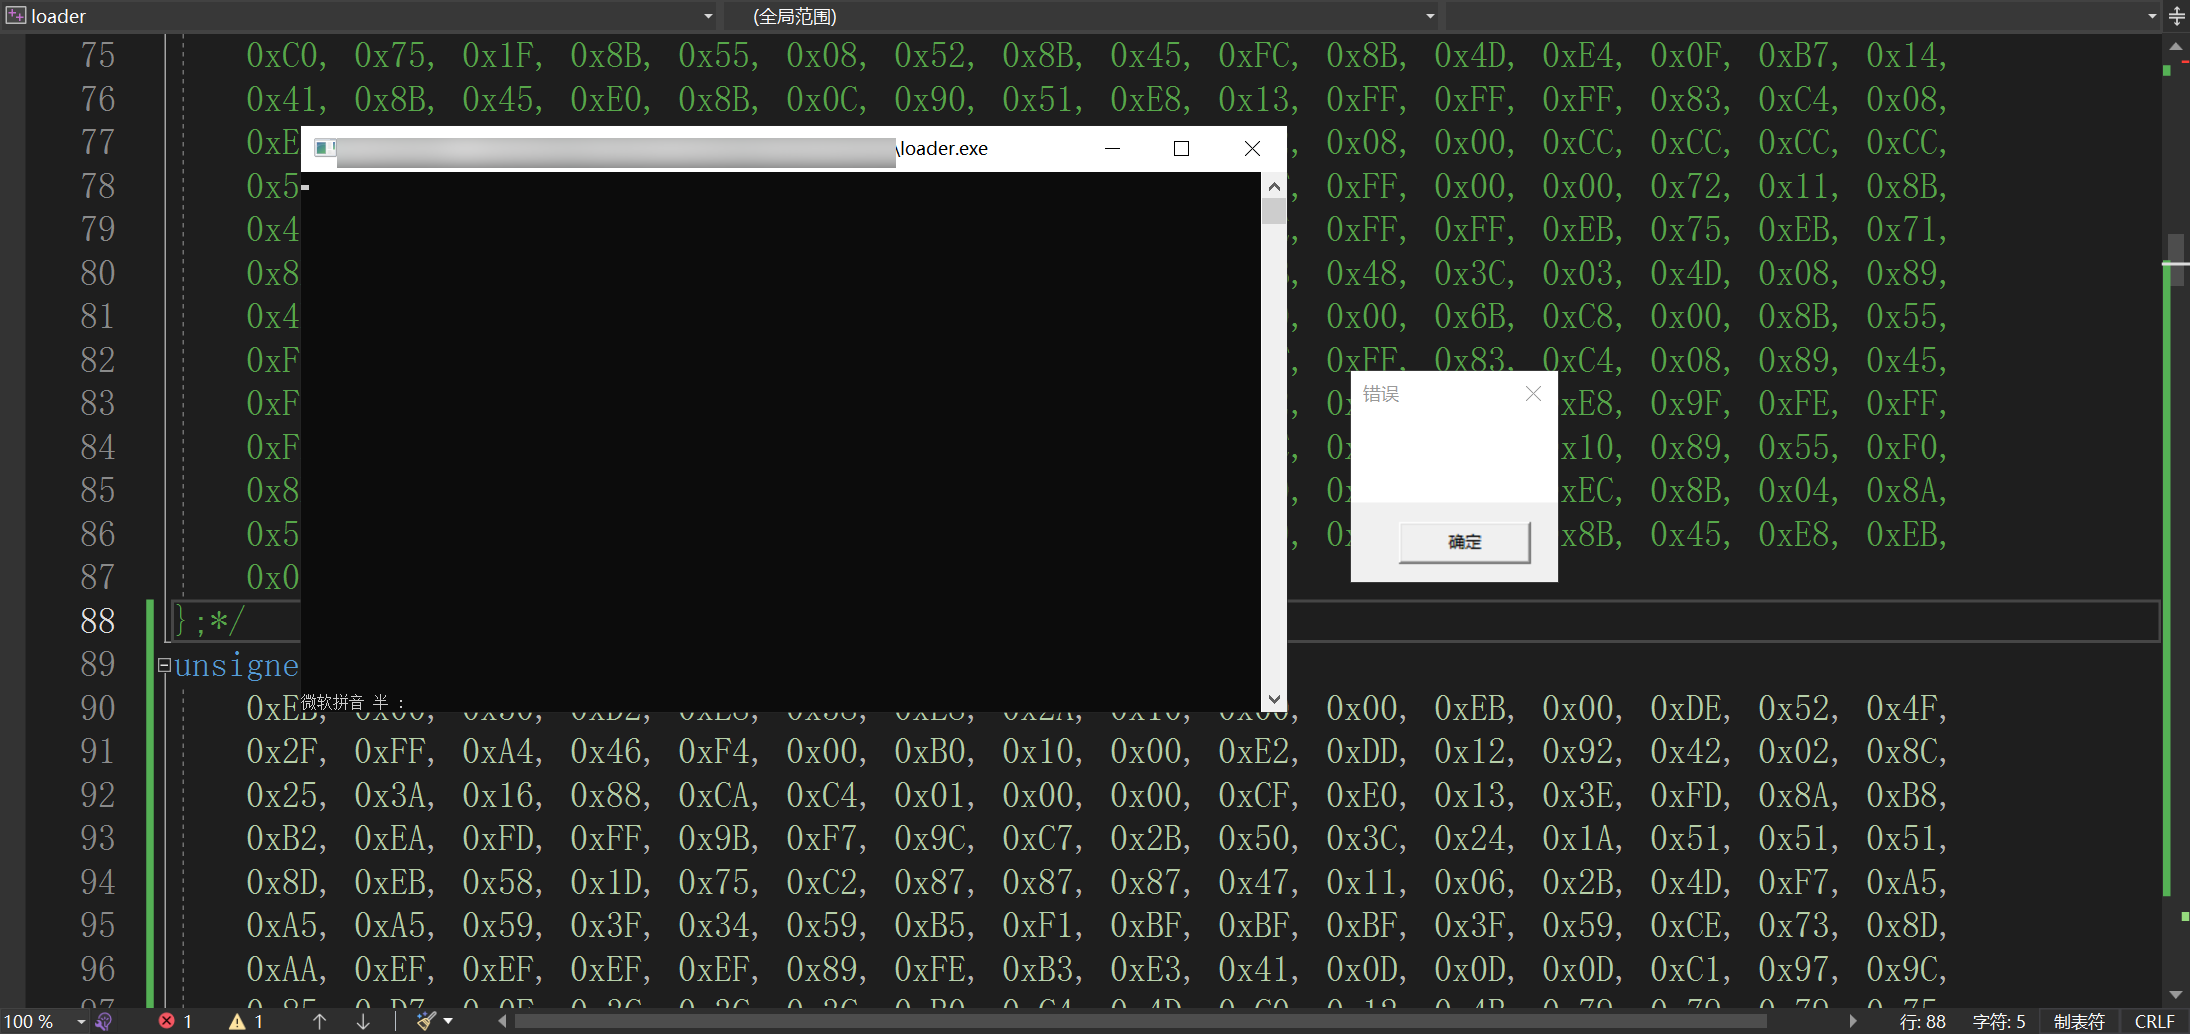
Task: Click the split editor icon at top right
Action: click(x=2176, y=16)
